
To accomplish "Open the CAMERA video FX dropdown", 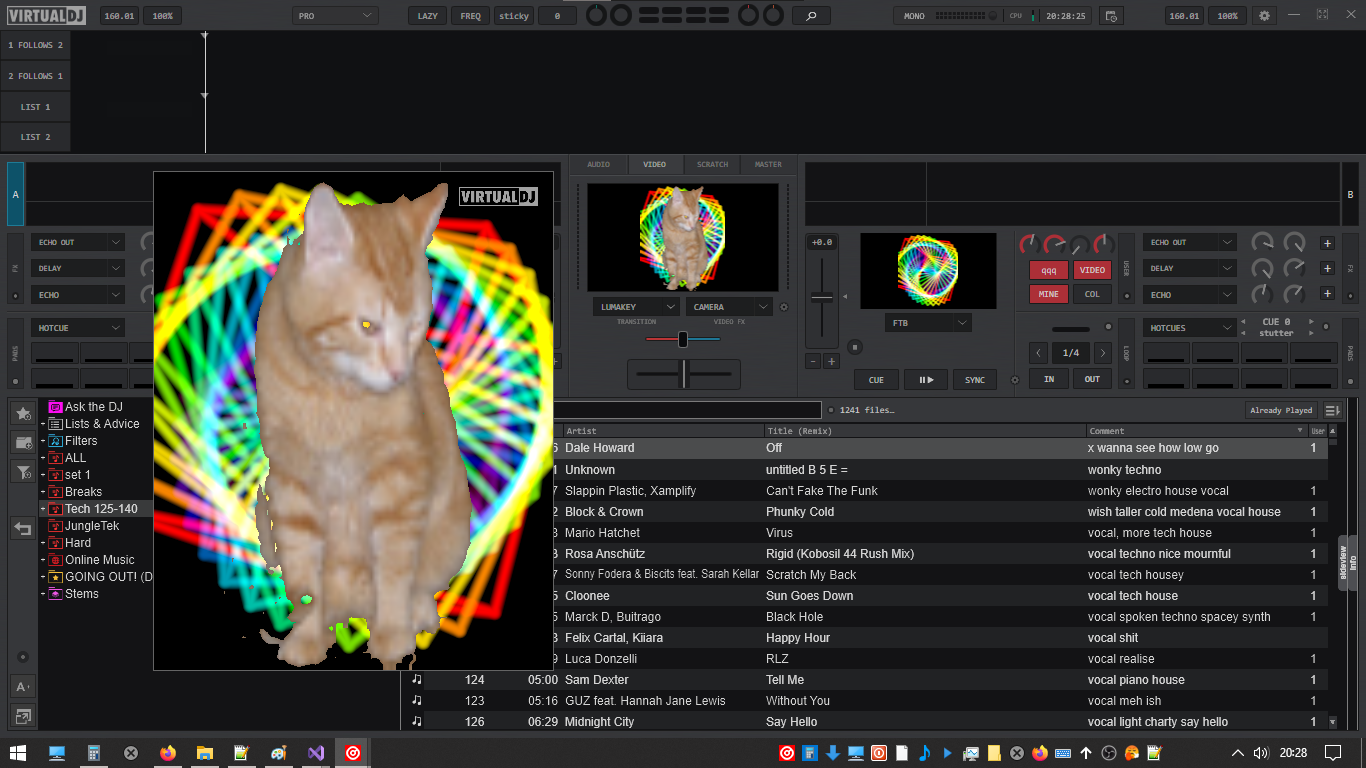I will click(729, 307).
